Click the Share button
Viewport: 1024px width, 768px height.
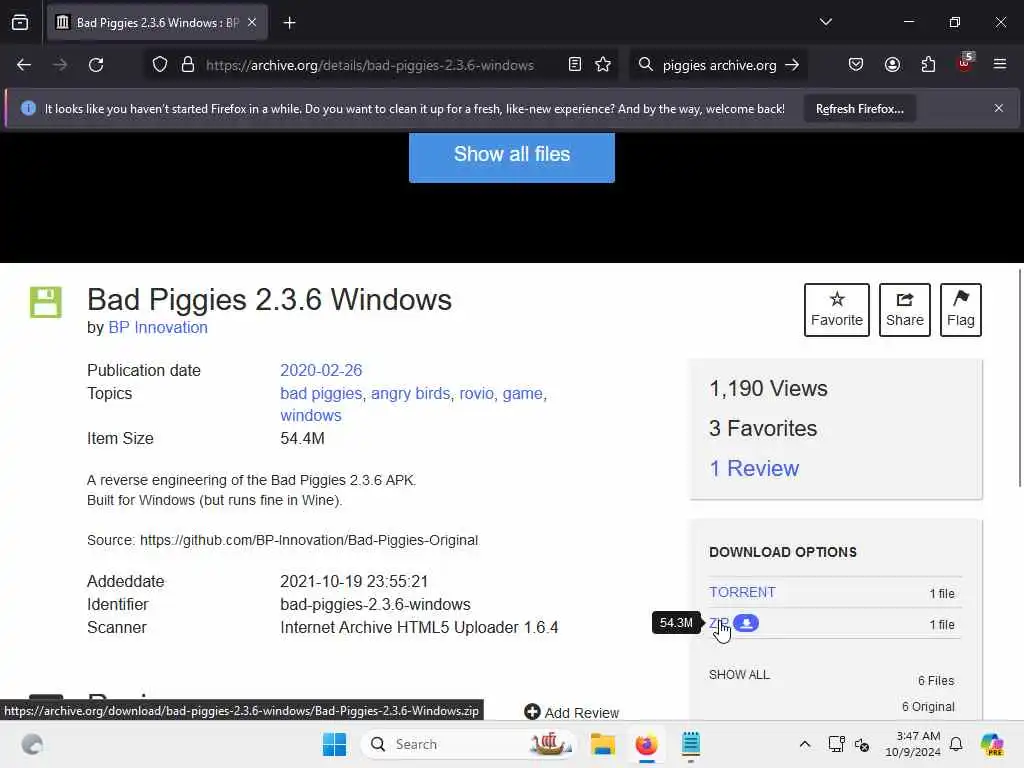(x=904, y=310)
